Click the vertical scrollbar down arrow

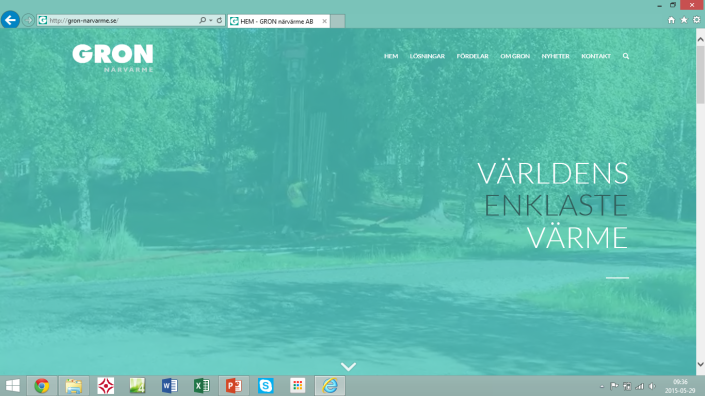point(701,364)
